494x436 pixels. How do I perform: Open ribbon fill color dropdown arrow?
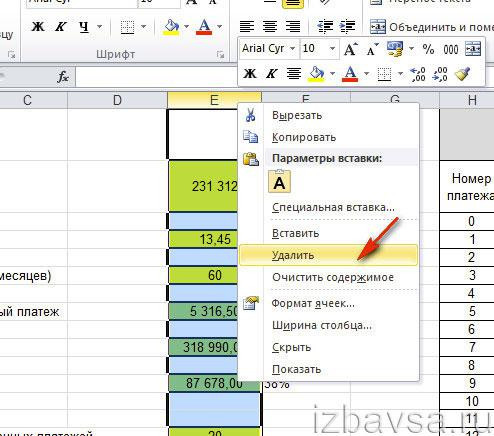[186, 27]
